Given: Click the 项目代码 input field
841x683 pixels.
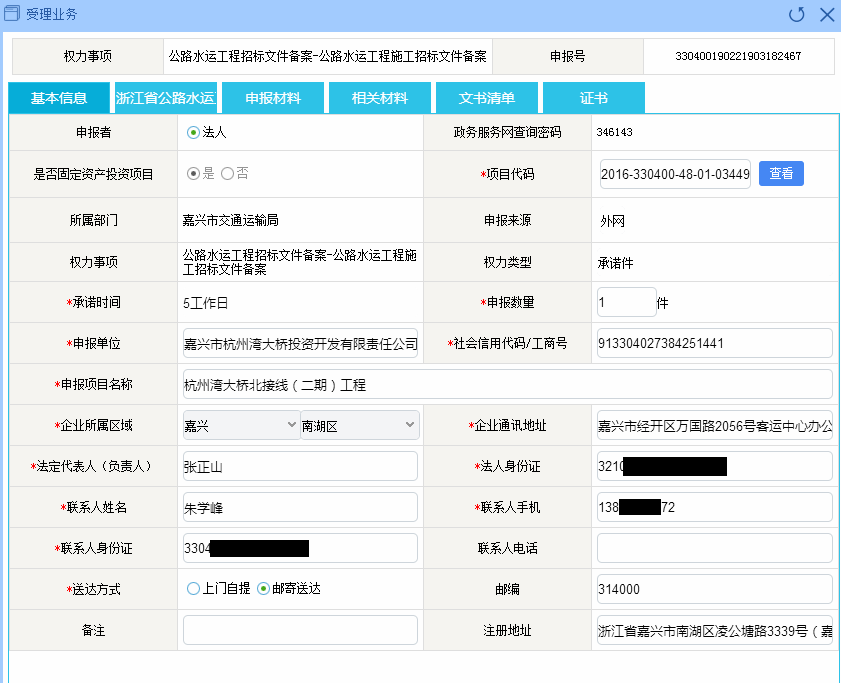Looking at the screenshot, I should tap(675, 174).
